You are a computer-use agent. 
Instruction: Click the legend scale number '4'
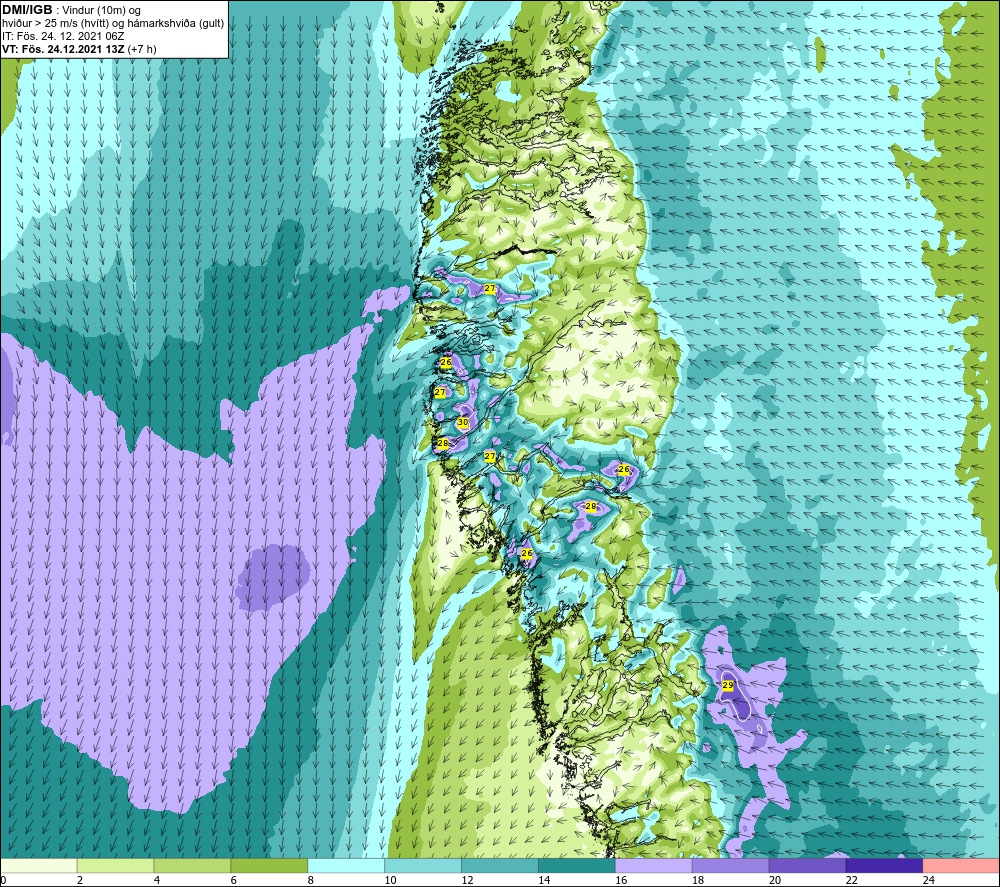157,880
